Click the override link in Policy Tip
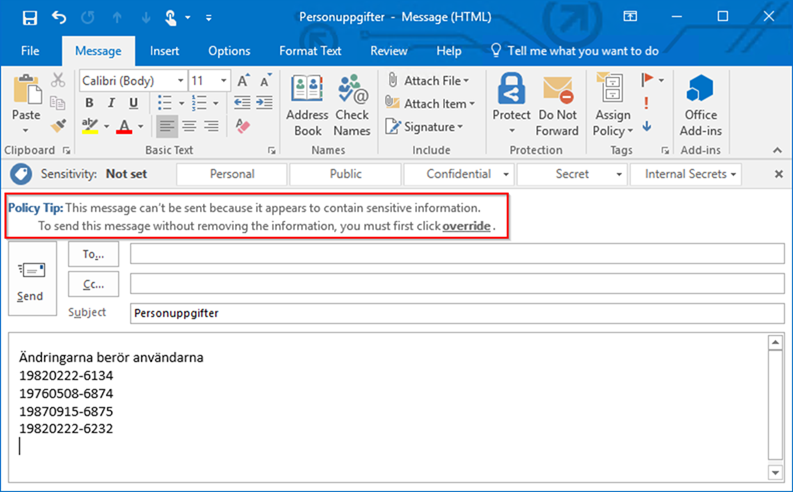 (467, 226)
